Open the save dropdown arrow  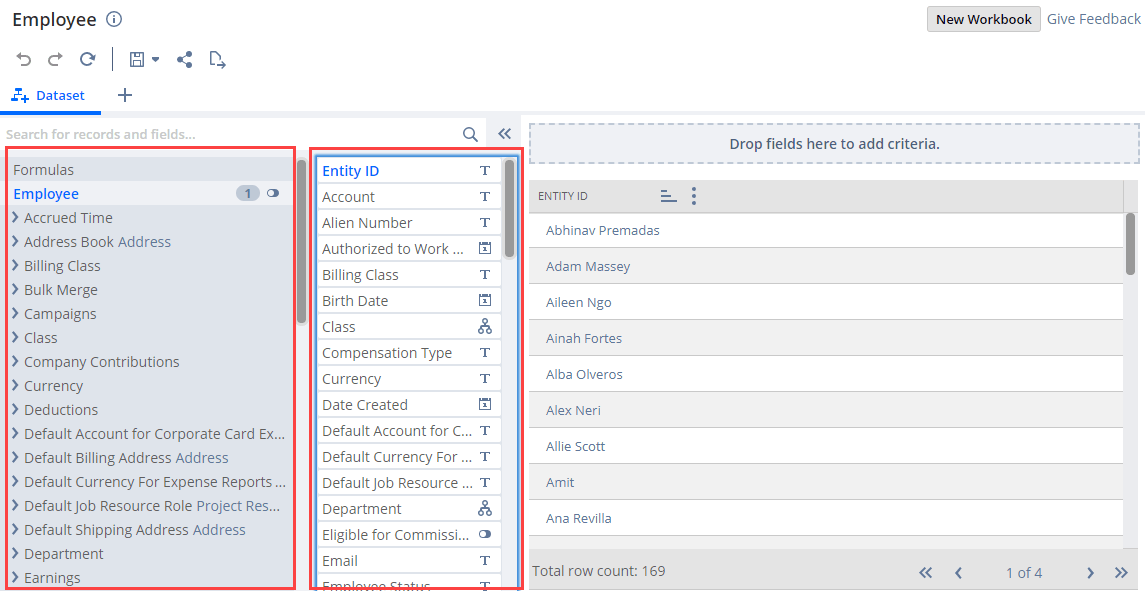point(155,59)
